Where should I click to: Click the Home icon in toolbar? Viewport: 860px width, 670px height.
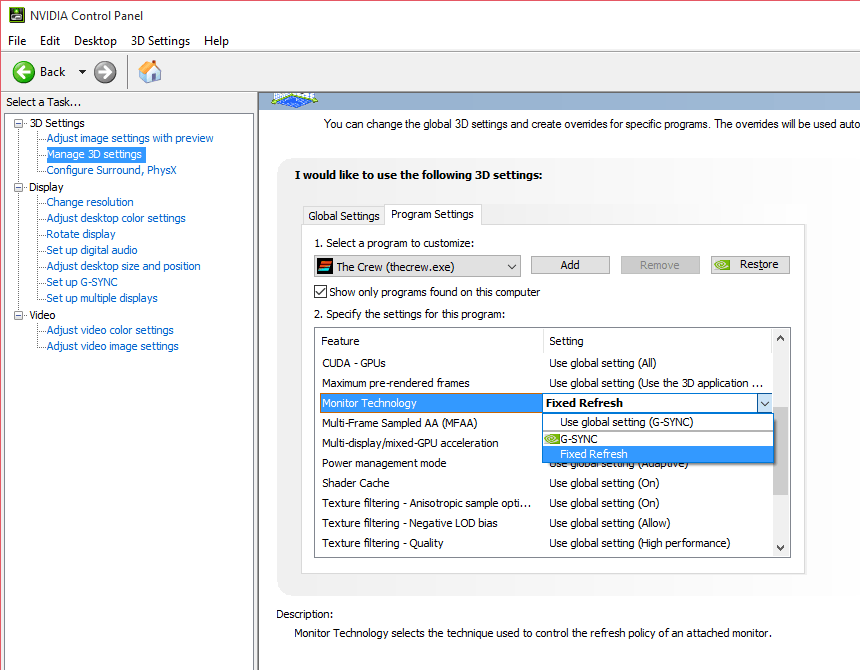coord(150,72)
